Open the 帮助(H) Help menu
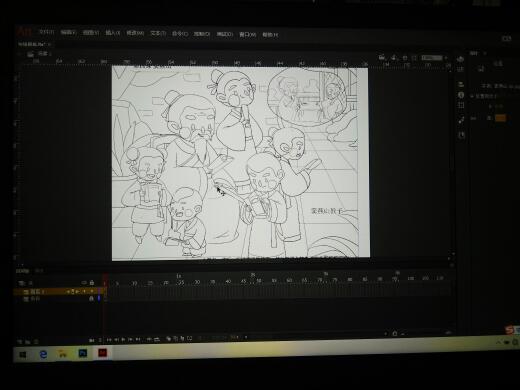 point(270,34)
